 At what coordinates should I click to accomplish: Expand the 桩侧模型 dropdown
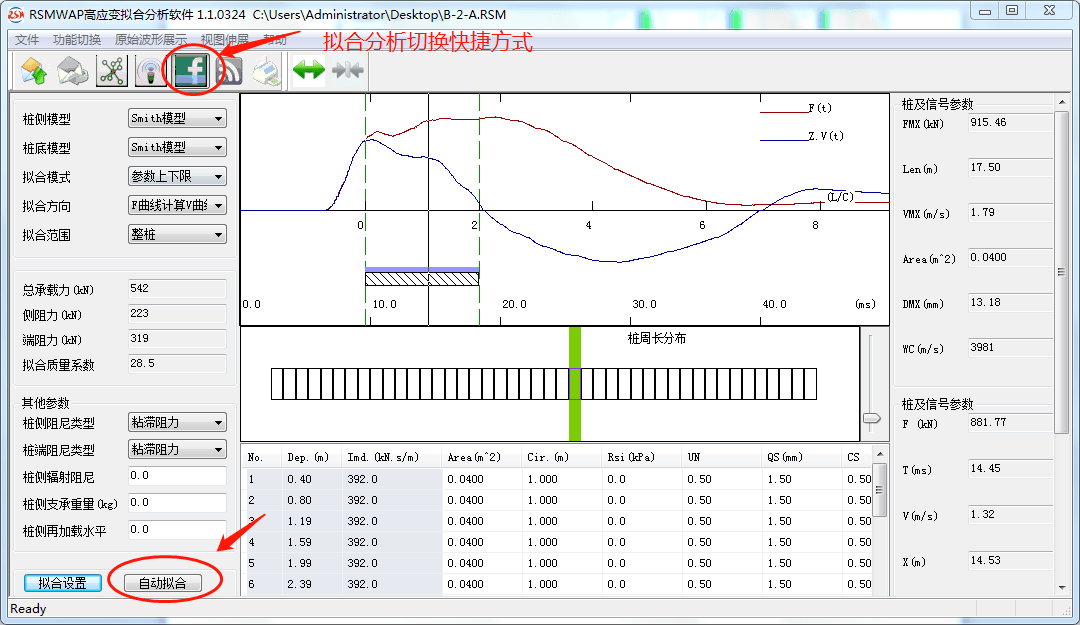click(218, 119)
